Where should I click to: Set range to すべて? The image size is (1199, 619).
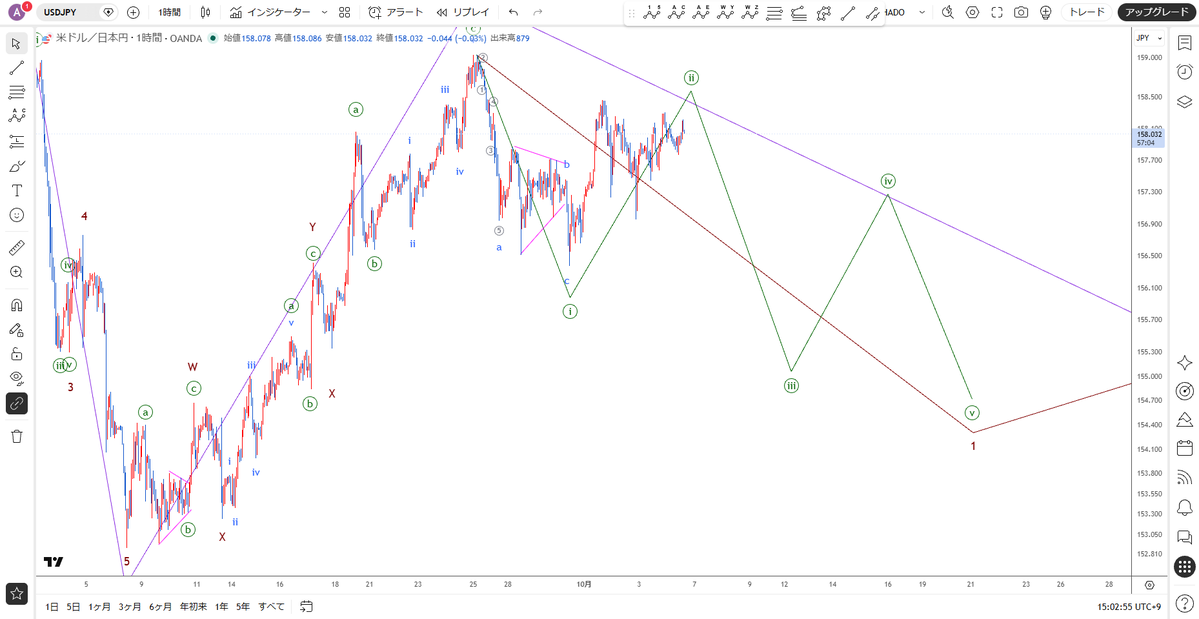271,607
